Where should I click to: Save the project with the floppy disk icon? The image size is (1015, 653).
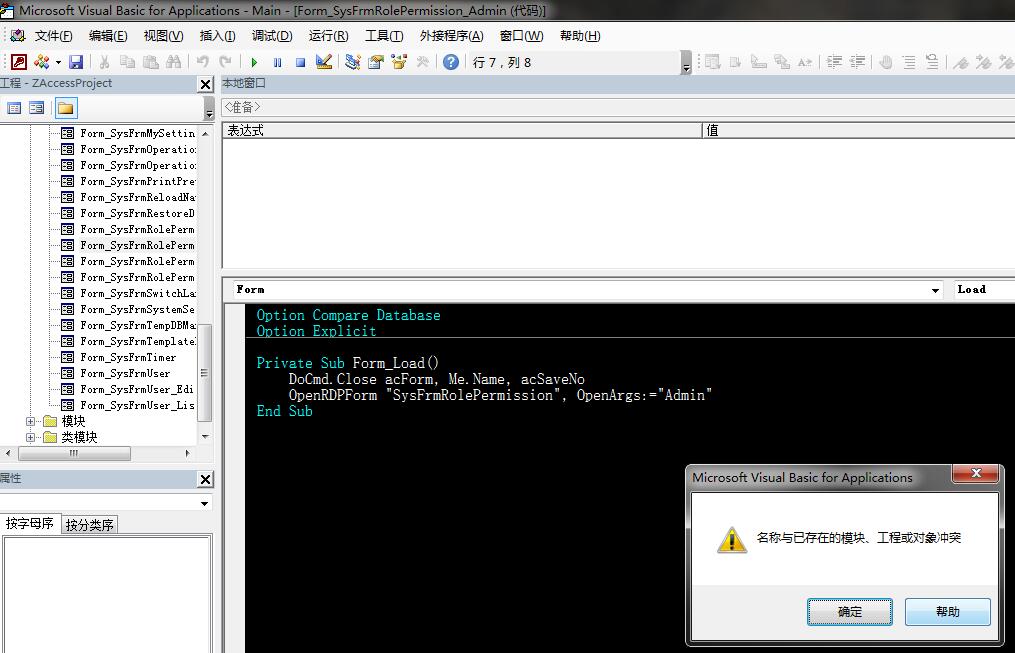pyautogui.click(x=76, y=62)
